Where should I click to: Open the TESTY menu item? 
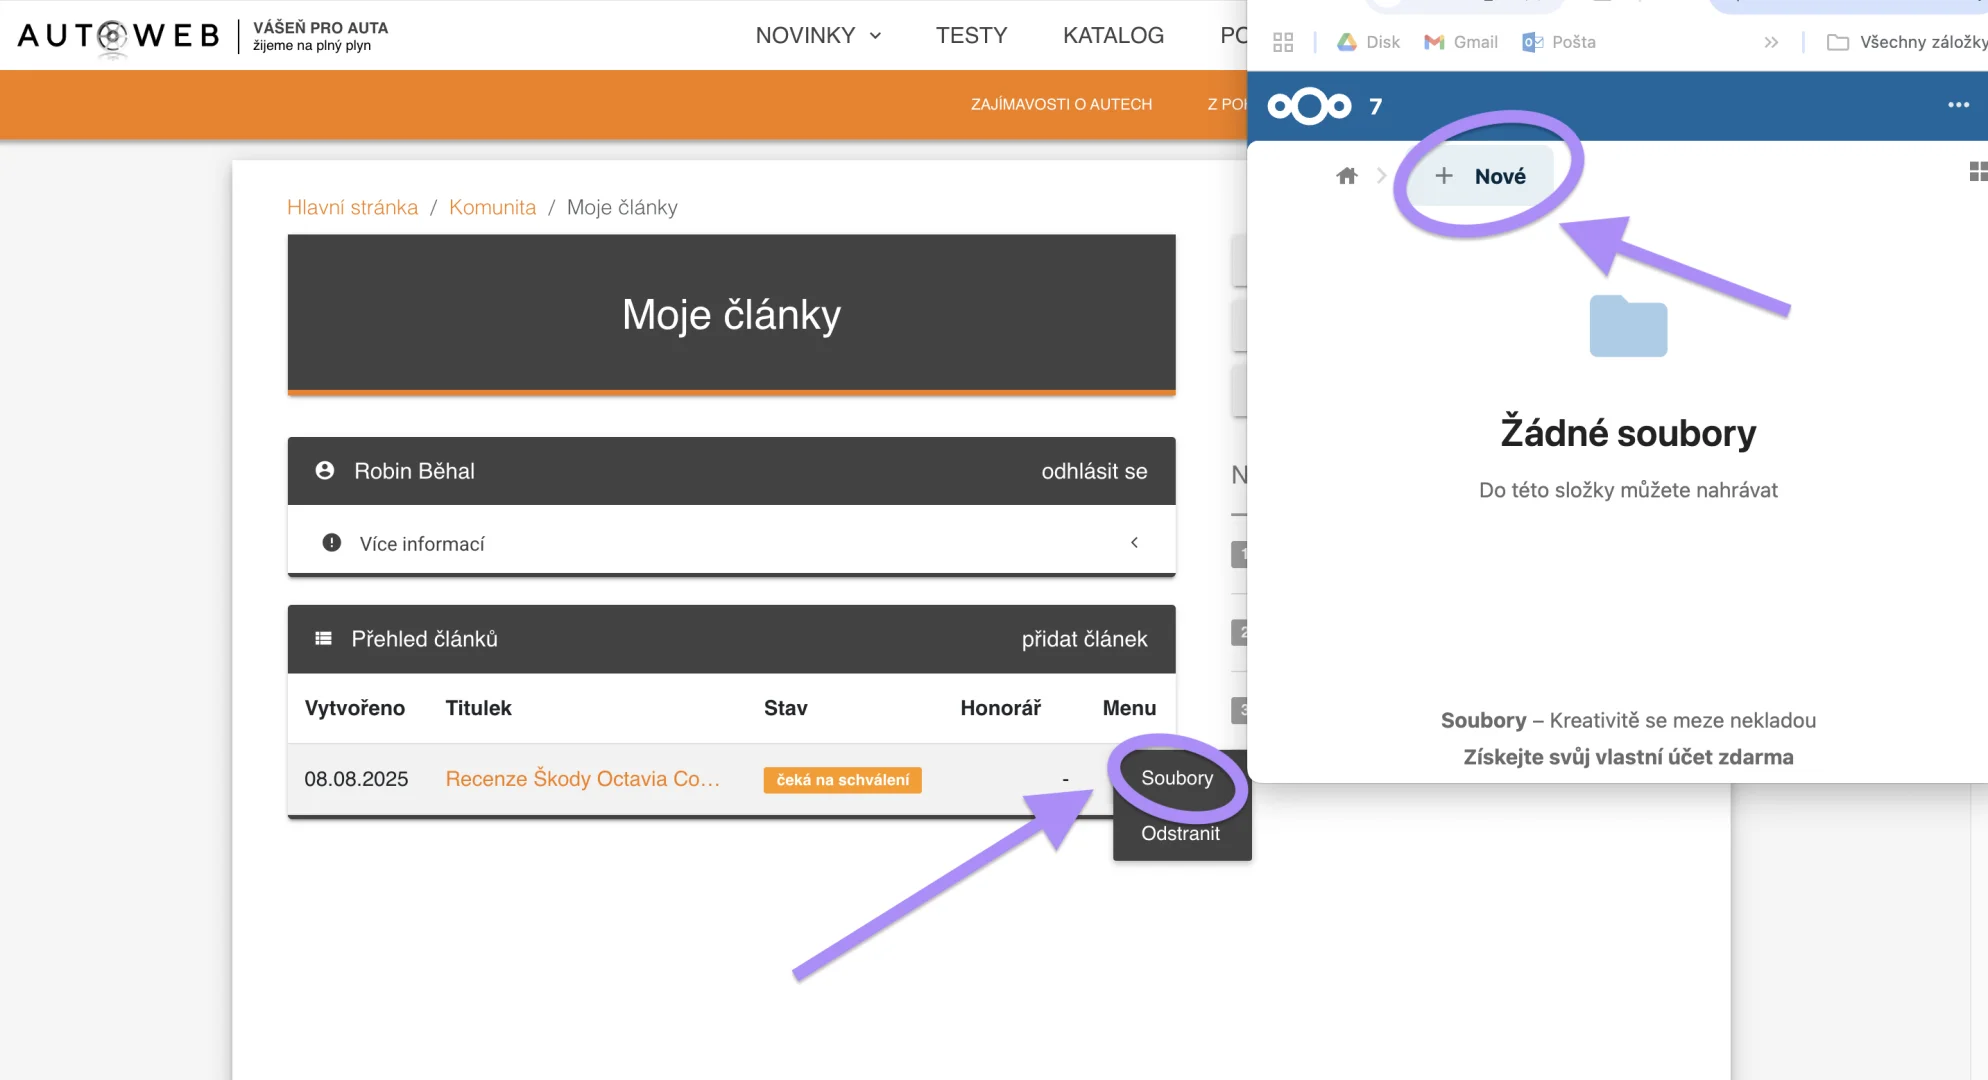click(971, 35)
